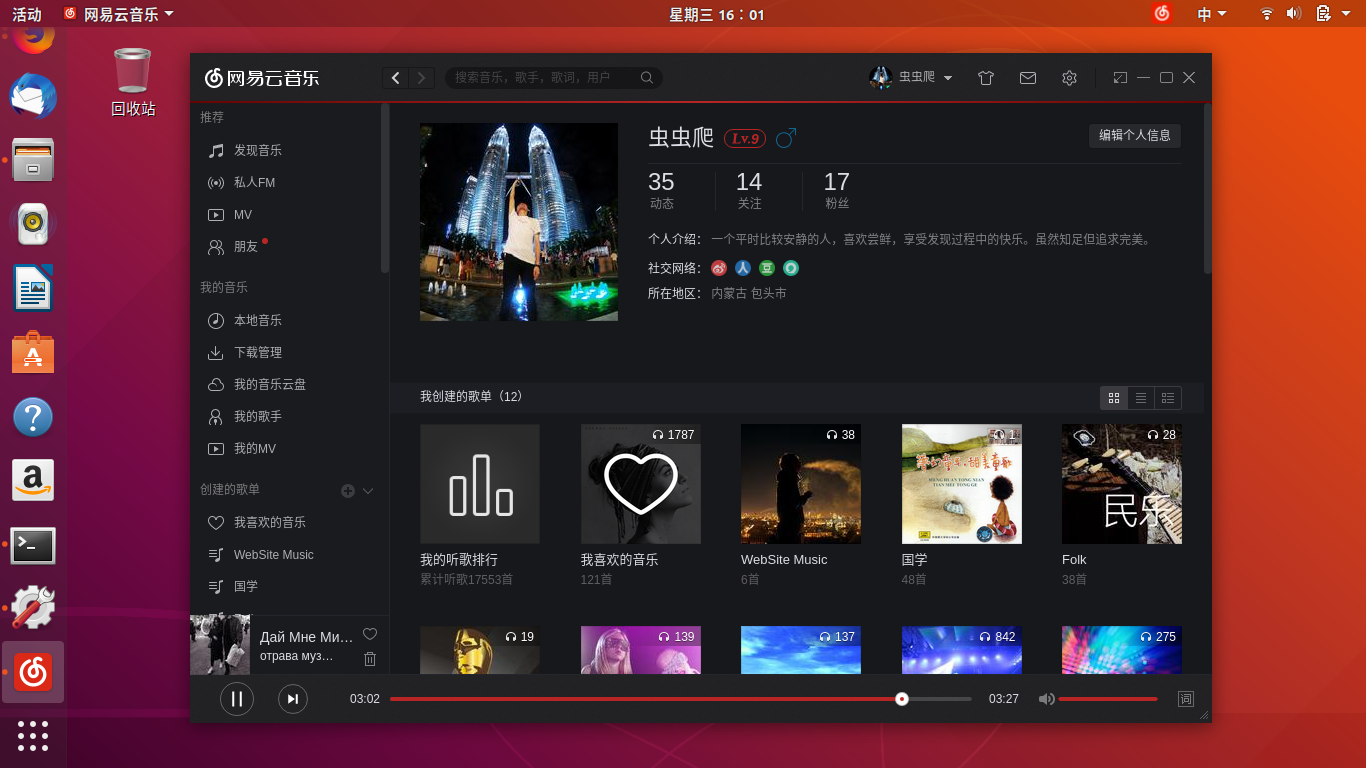Viewport: 1366px width, 768px height.
Task: Like the current song with the heart icon
Action: pos(370,634)
